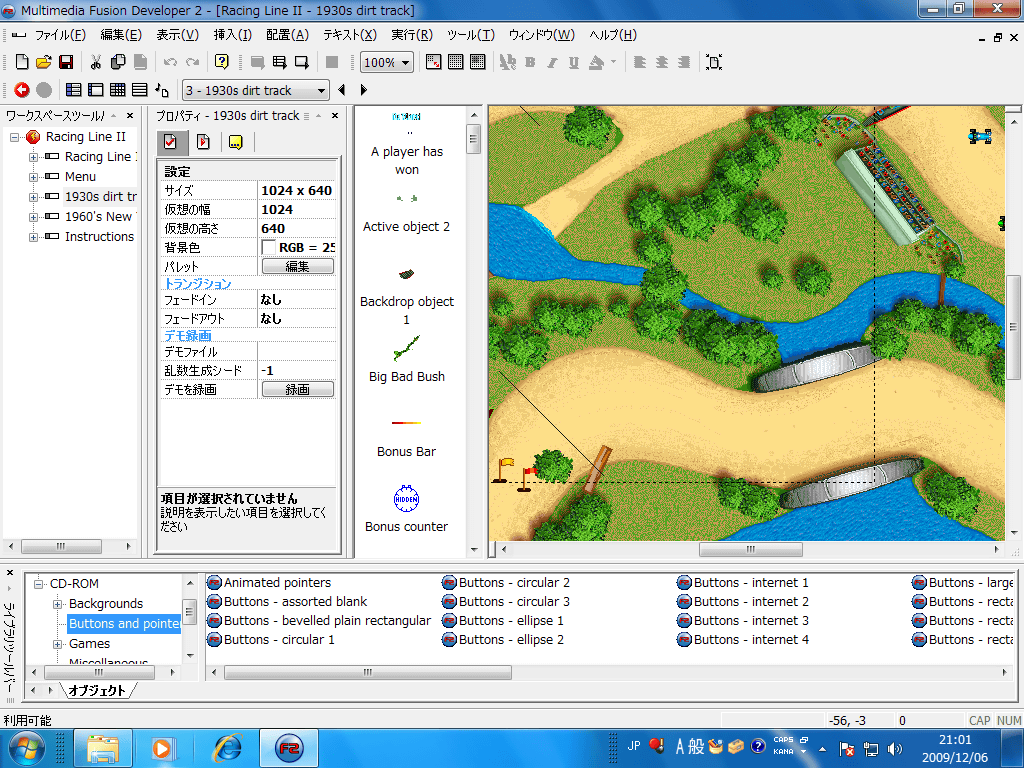This screenshot has height=768, width=1024.
Task: Open the Storyboard Editor toolbar icon
Action: point(74,90)
